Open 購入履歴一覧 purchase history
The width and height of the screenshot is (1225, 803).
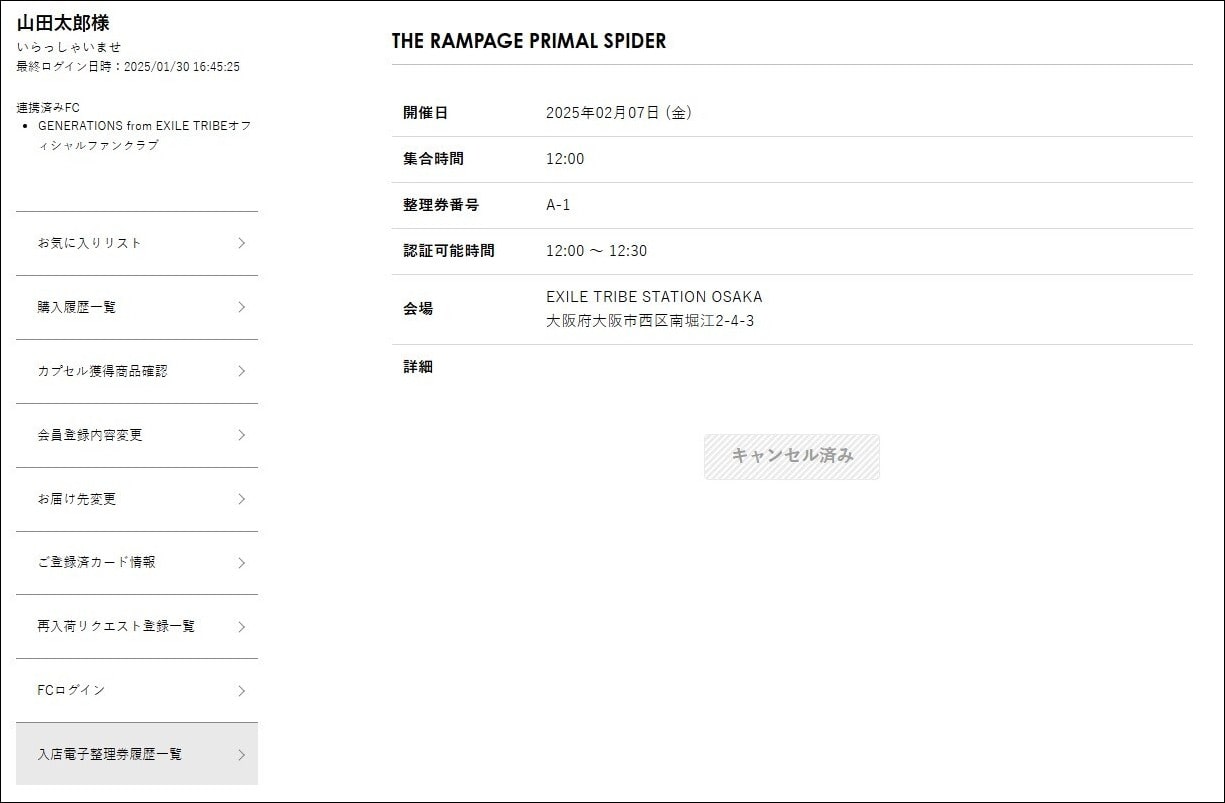[77, 307]
